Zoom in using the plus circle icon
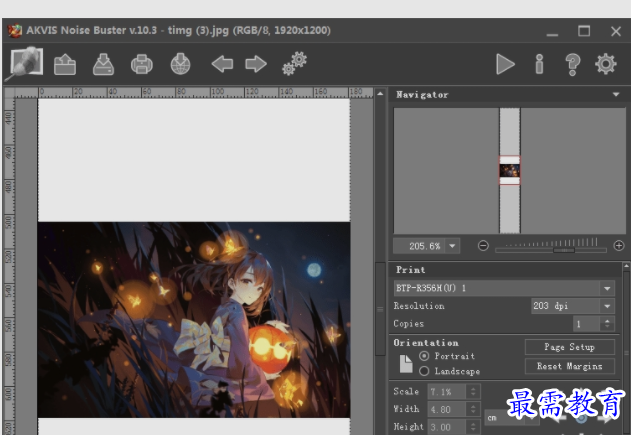Screen dimensions: 631x435 click(619, 245)
